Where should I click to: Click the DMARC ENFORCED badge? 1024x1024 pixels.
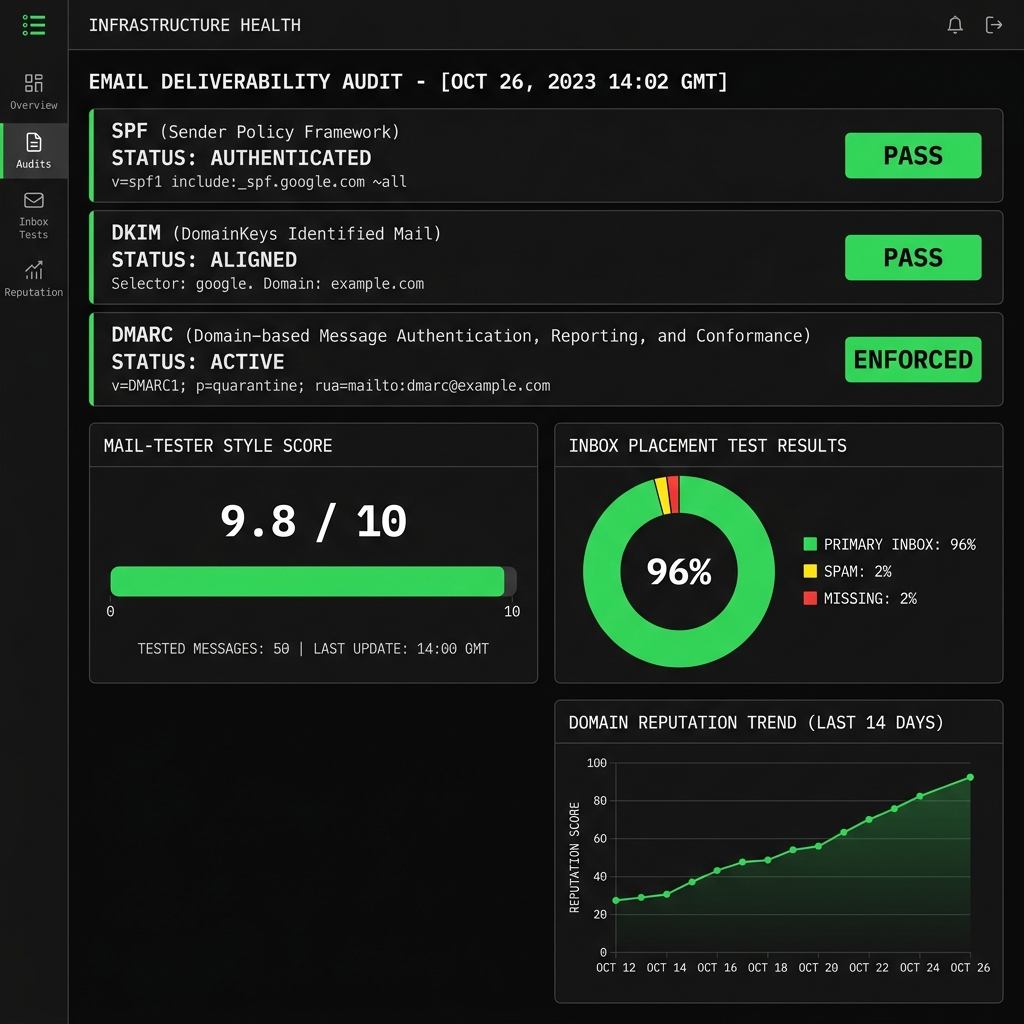click(913, 359)
